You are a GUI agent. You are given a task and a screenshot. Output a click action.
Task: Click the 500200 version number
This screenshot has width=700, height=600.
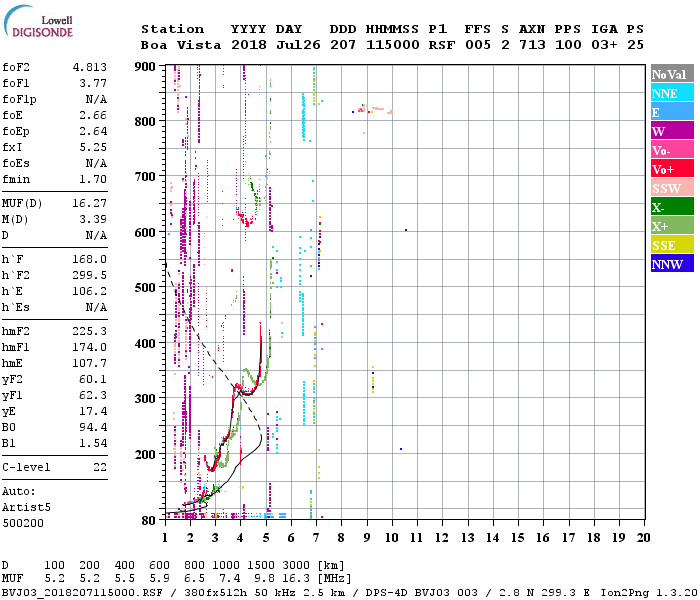tap(23, 523)
